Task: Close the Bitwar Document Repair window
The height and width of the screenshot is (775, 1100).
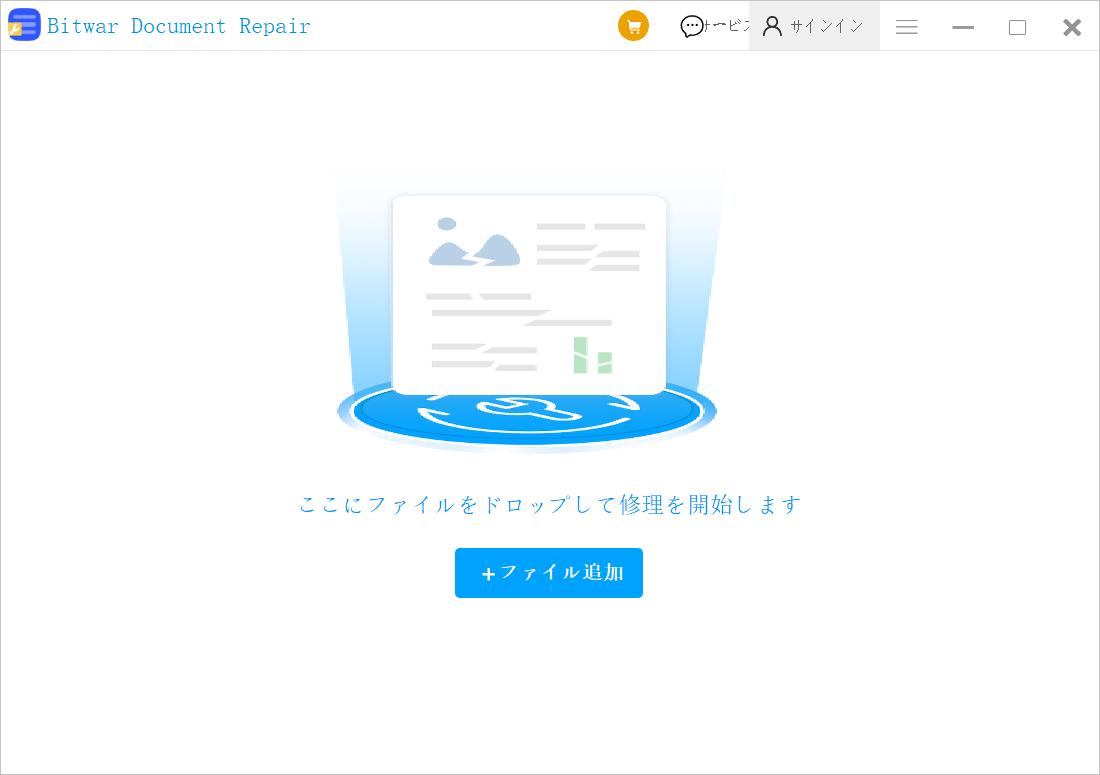Action: pyautogui.click(x=1072, y=27)
